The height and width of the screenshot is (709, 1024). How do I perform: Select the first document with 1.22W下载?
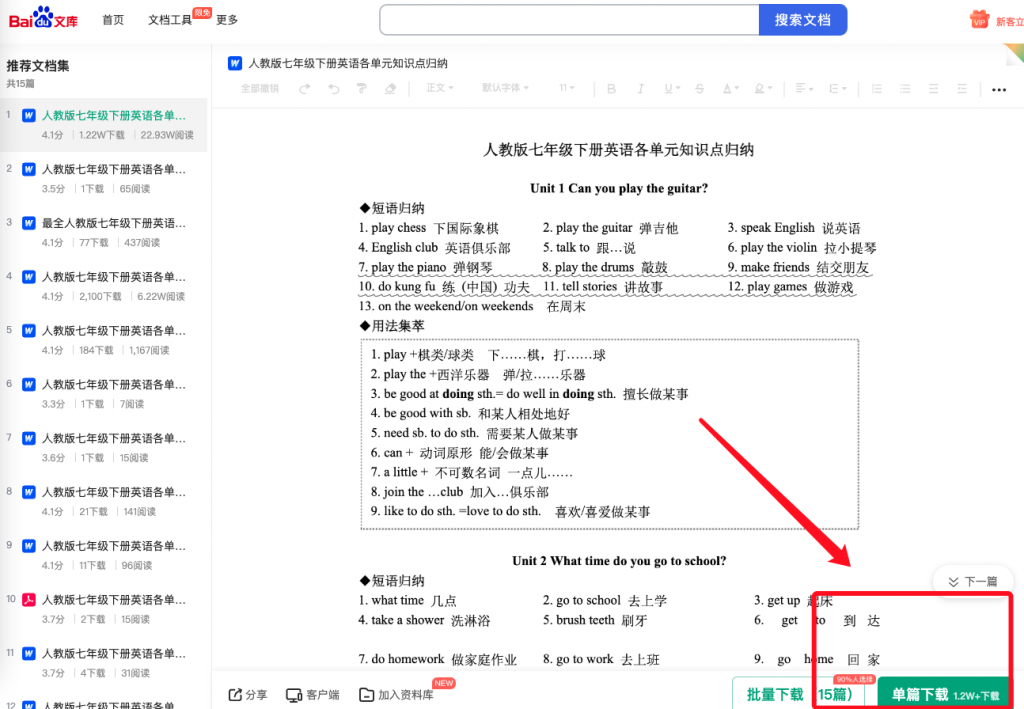(x=104, y=125)
